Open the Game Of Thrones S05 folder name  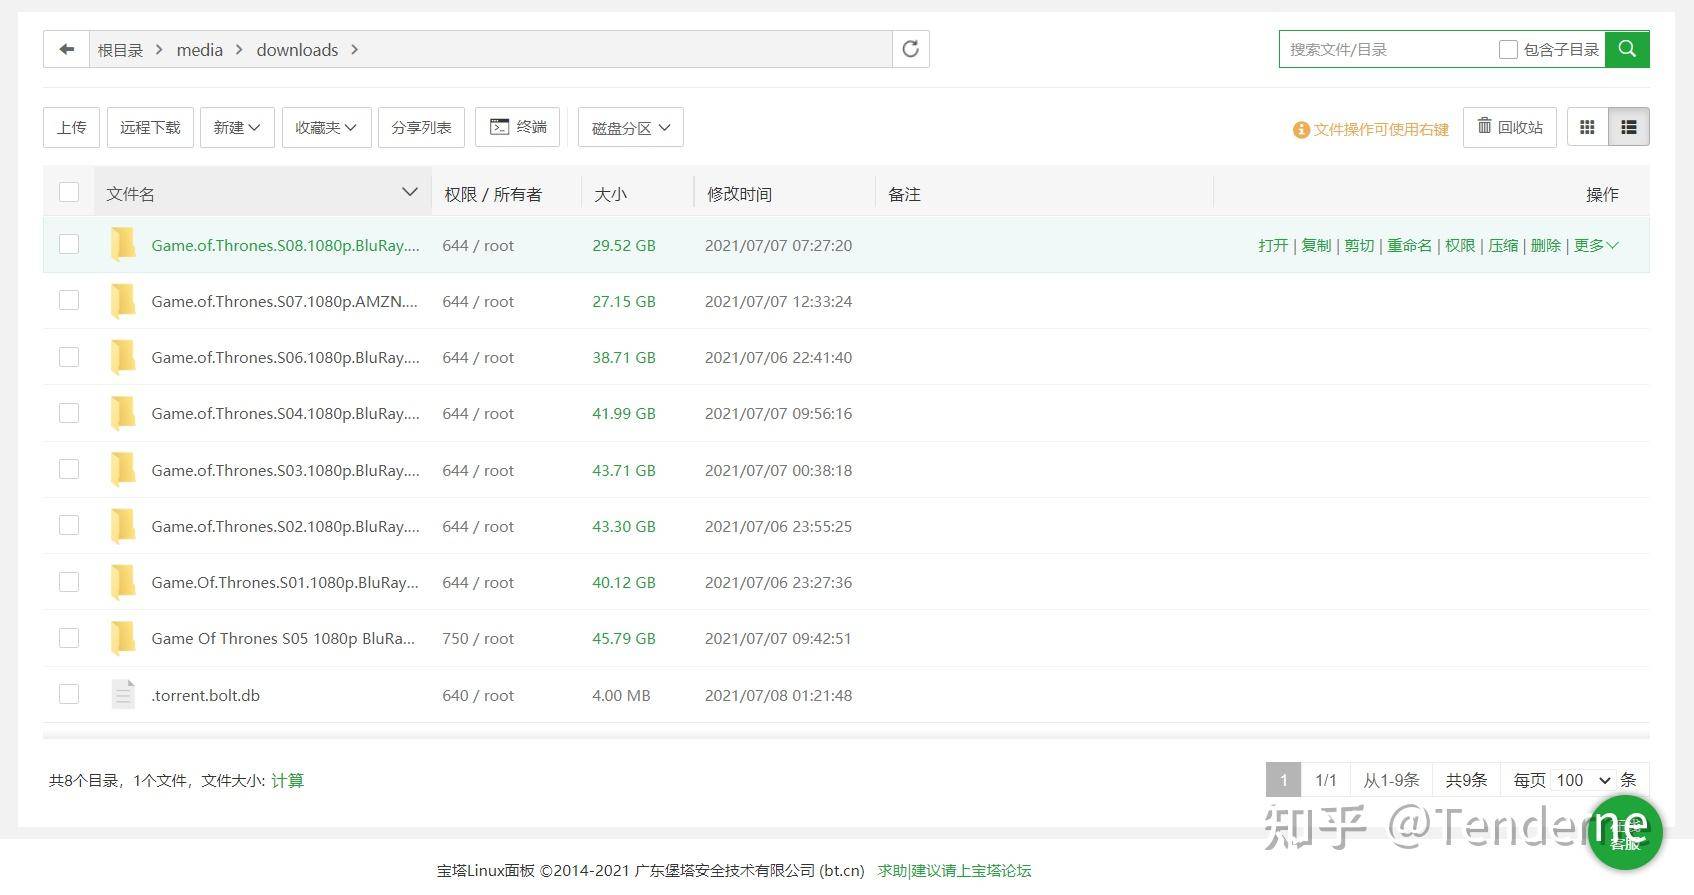(x=283, y=638)
